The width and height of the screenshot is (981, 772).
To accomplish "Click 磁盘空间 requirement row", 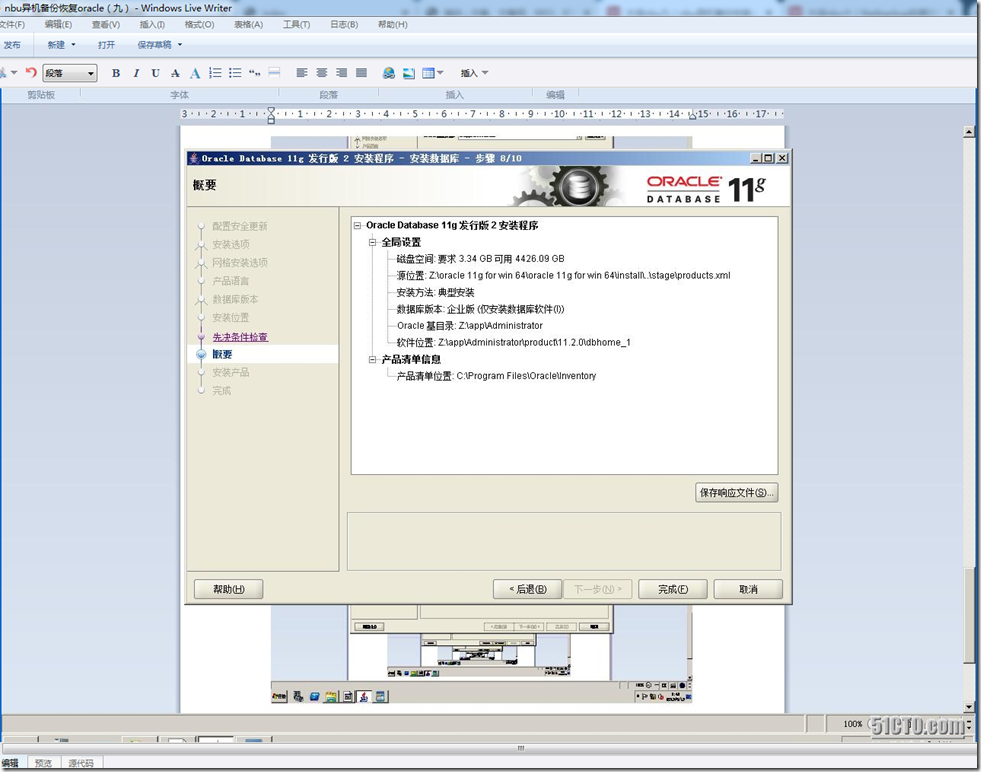I will coord(480,258).
